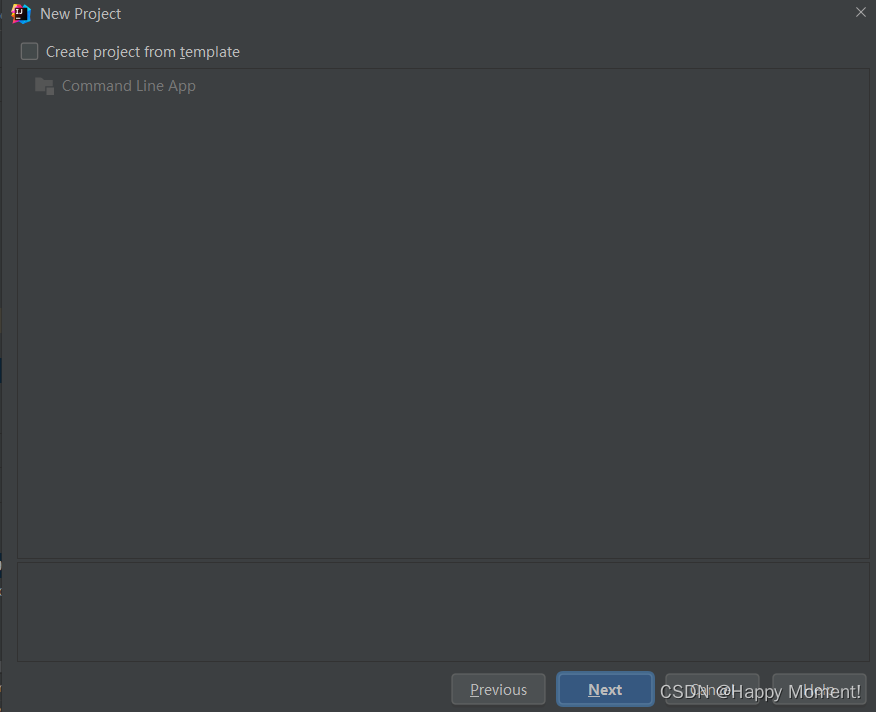Image resolution: width=876 pixels, height=712 pixels.
Task: Click the Cancel button behind the watermark
Action: tap(712, 690)
